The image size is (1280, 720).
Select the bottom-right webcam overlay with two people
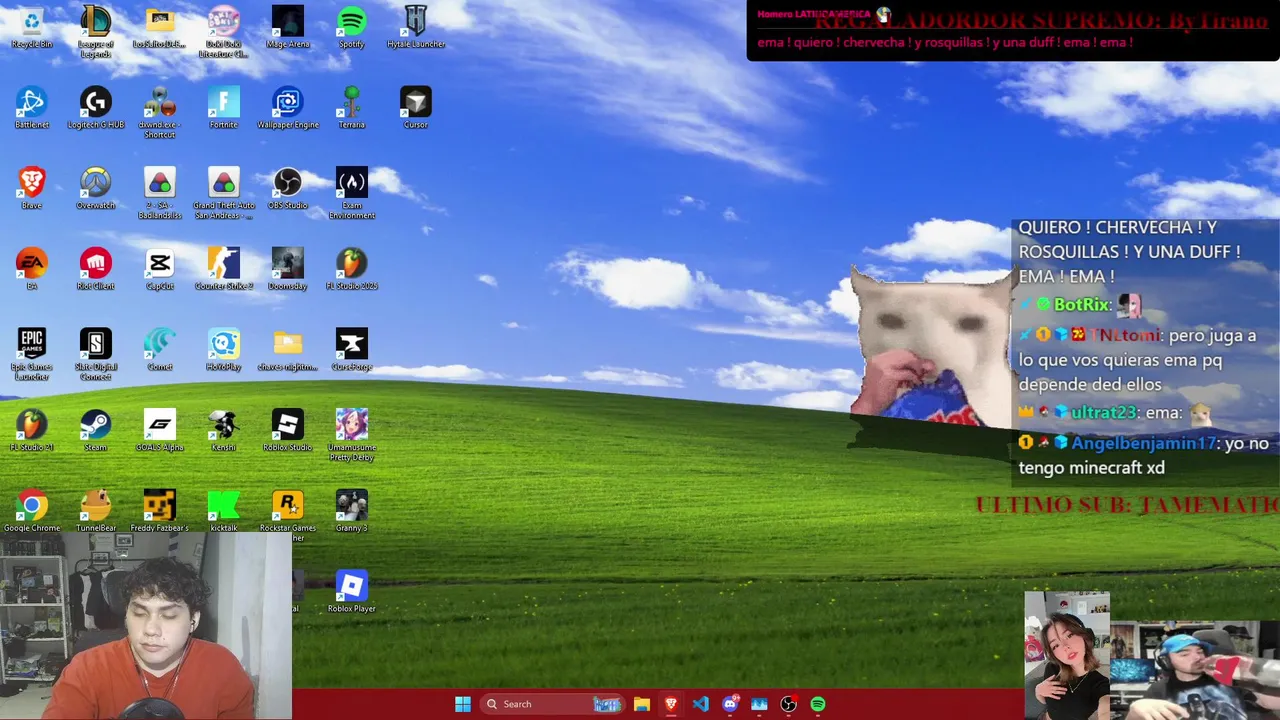pyautogui.click(x=1152, y=655)
